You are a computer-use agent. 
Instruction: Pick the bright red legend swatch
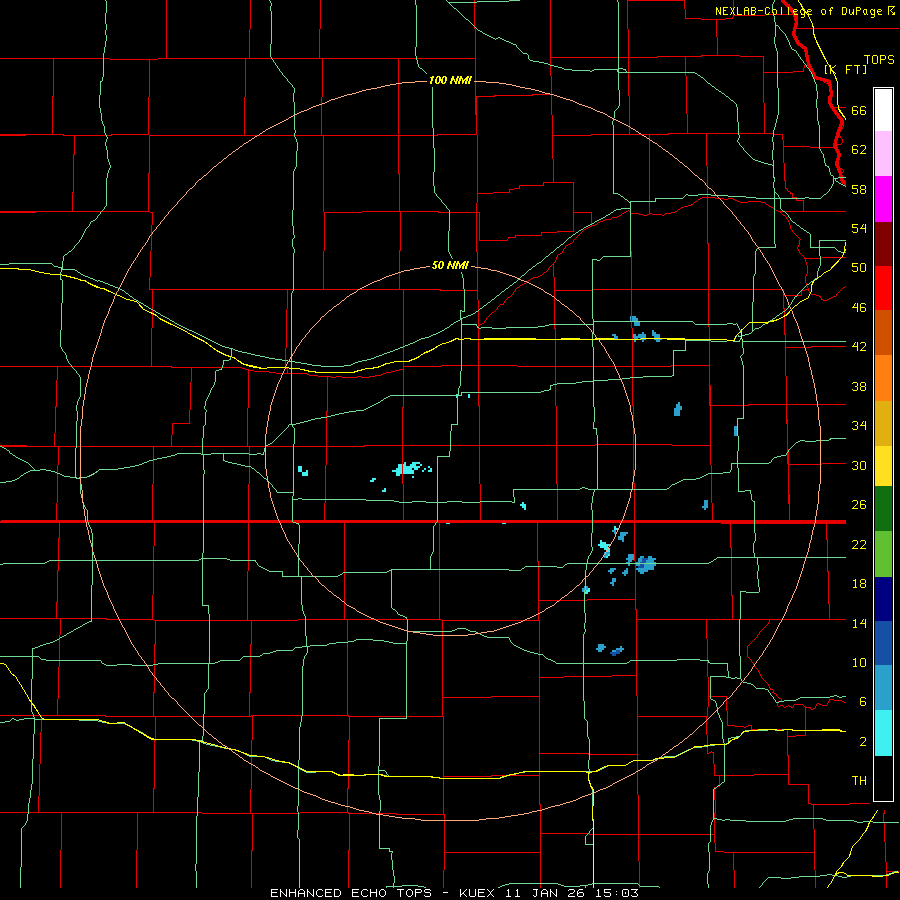pyautogui.click(x=883, y=288)
